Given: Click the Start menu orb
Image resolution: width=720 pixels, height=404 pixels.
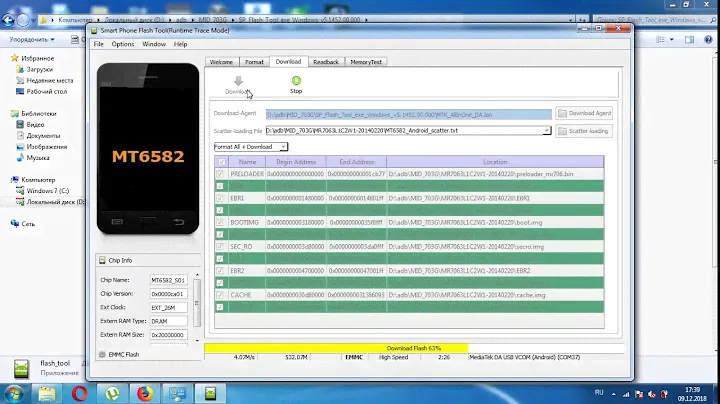Looking at the screenshot, I should tap(17, 393).
